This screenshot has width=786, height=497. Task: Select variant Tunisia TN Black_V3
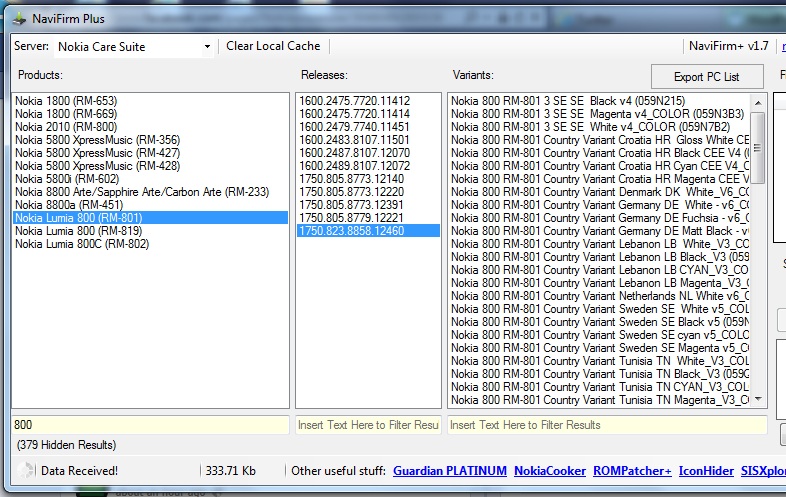(600, 375)
